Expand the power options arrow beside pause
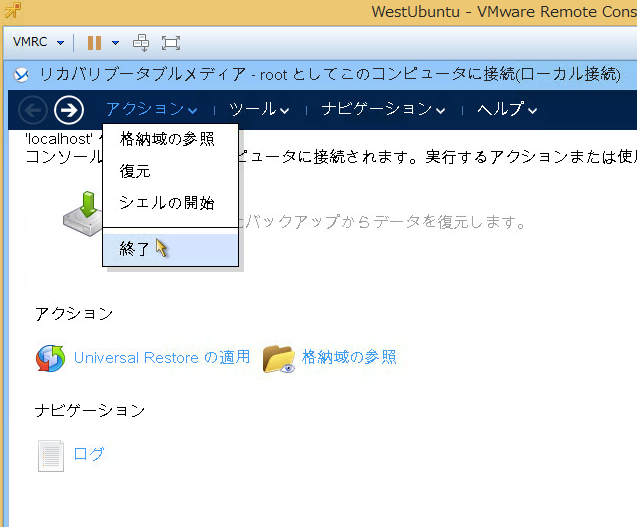 coord(115,43)
